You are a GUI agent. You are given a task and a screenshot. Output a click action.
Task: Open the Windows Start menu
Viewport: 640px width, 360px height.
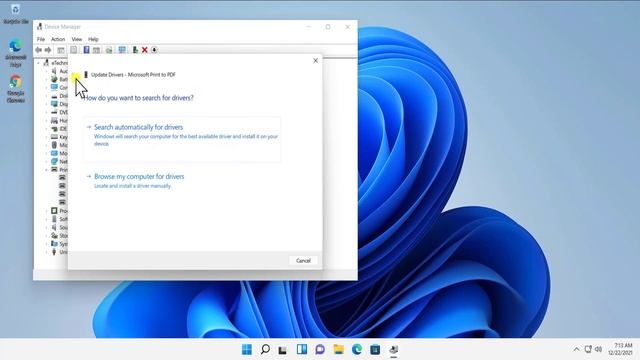[x=247, y=349]
